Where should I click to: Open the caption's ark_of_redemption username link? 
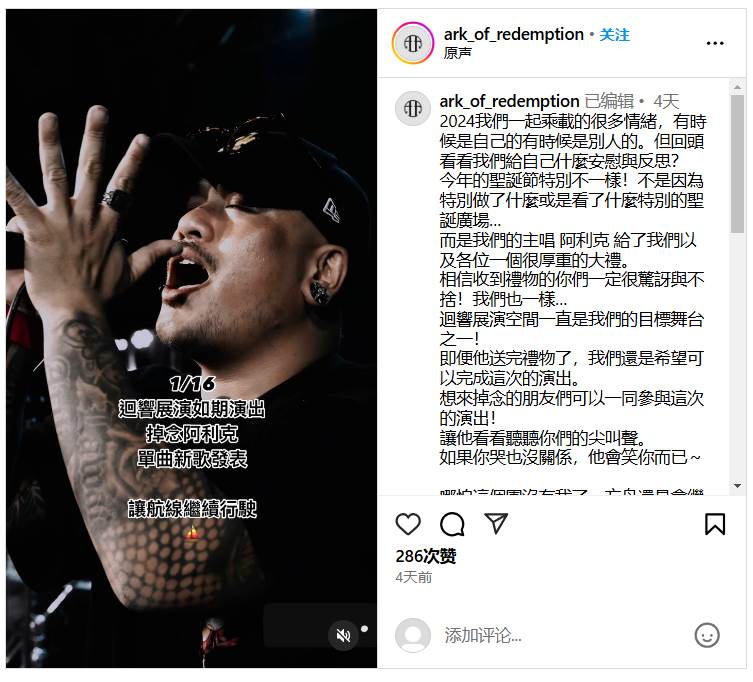[x=510, y=101]
